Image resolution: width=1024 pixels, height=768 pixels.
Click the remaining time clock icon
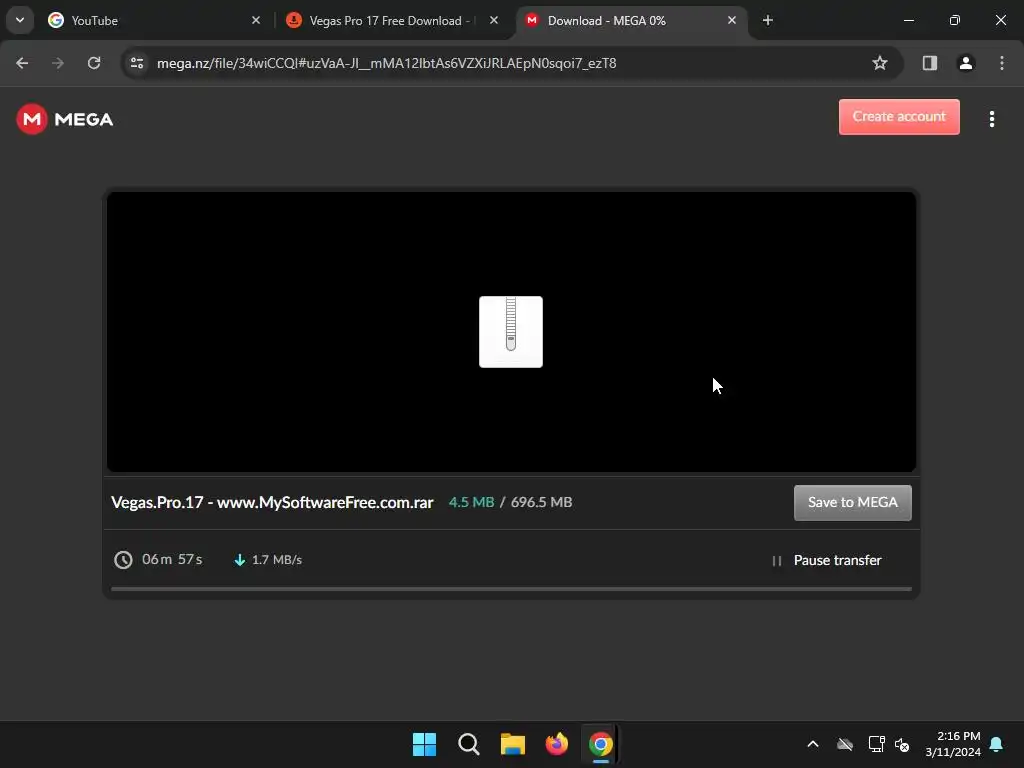(x=123, y=560)
